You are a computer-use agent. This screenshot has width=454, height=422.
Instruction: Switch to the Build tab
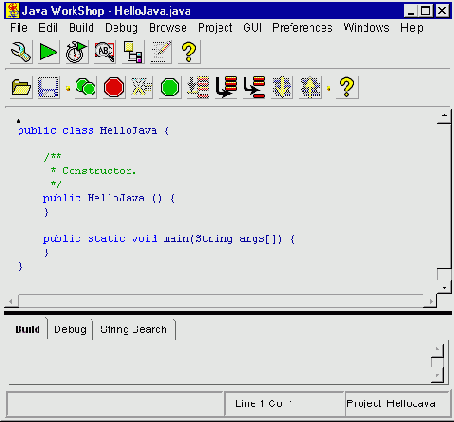coord(27,329)
